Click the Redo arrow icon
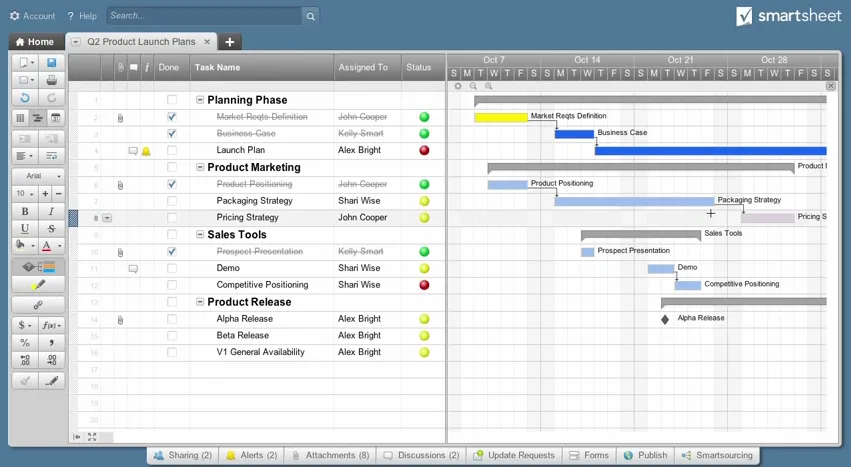The height and width of the screenshot is (467, 851). click(52, 98)
